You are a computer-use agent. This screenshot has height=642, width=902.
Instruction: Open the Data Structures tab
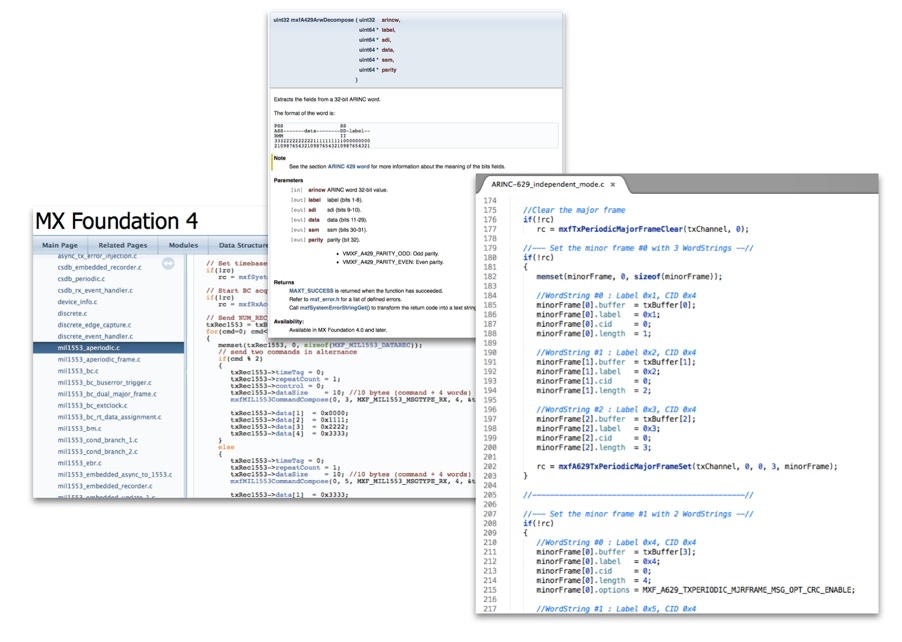point(243,245)
